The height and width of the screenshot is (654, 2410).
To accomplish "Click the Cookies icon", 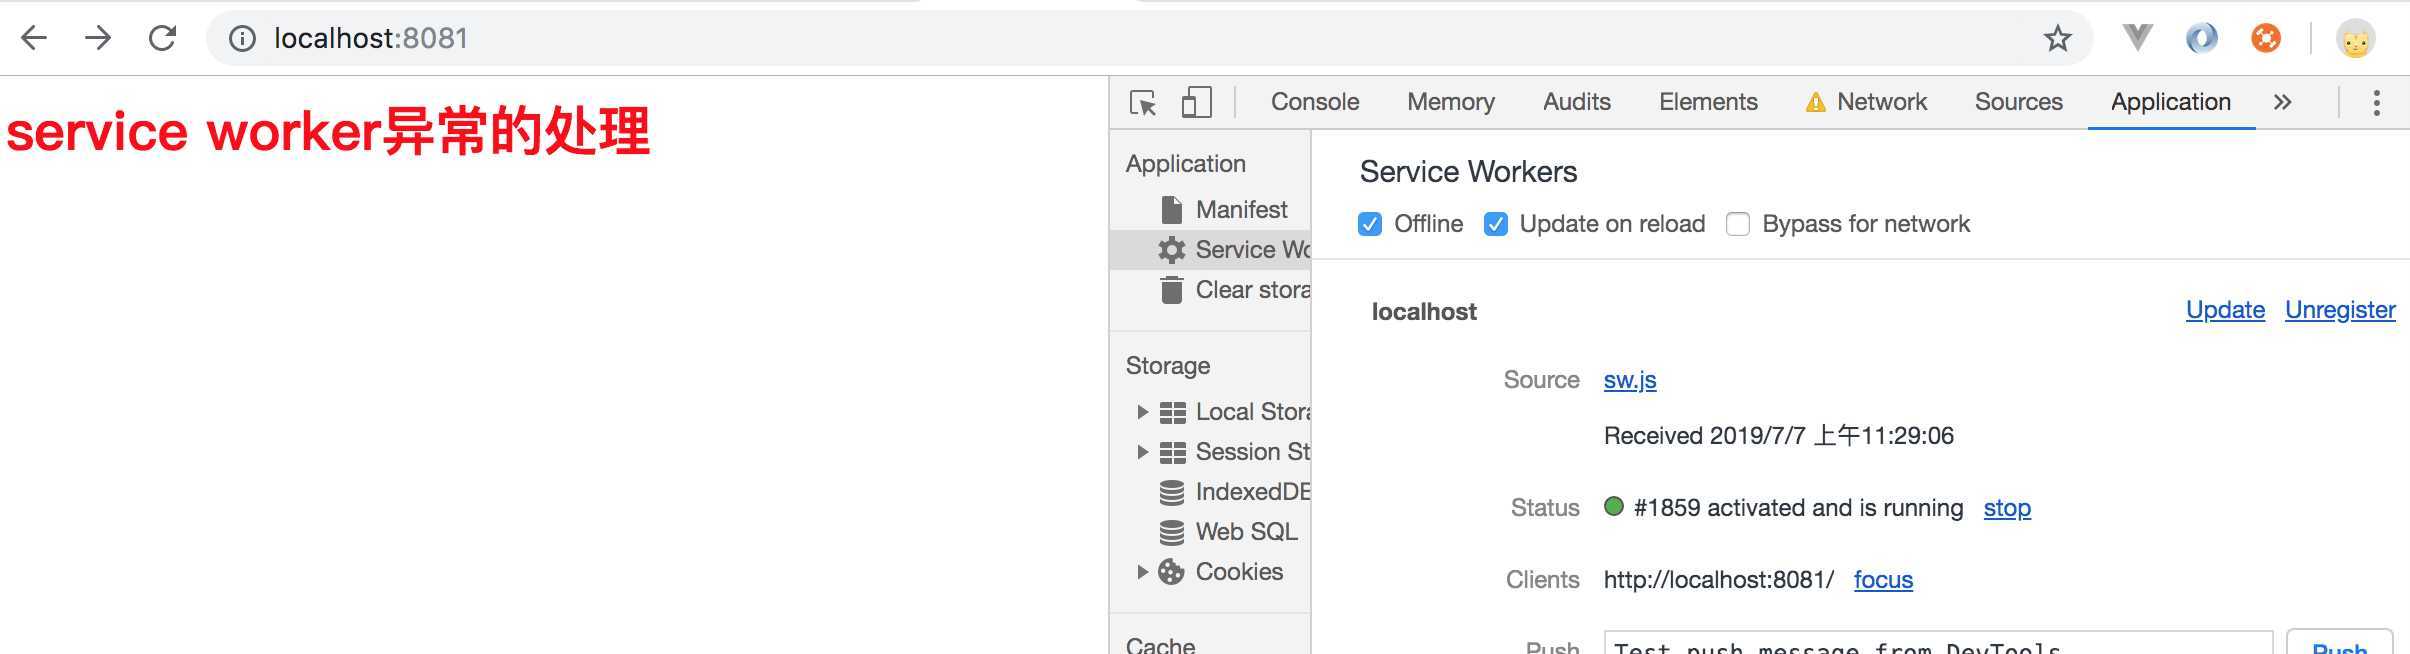I will coord(1171,571).
